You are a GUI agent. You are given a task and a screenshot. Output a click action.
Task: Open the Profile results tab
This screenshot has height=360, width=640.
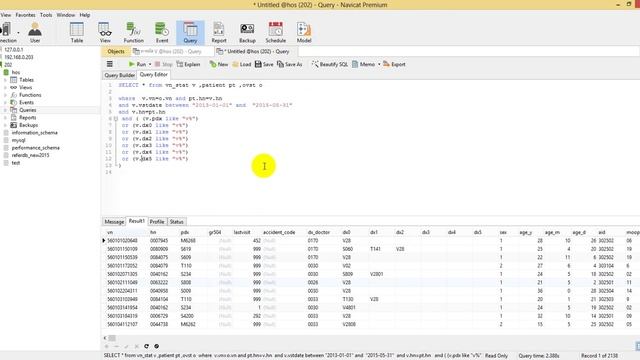[157, 222]
